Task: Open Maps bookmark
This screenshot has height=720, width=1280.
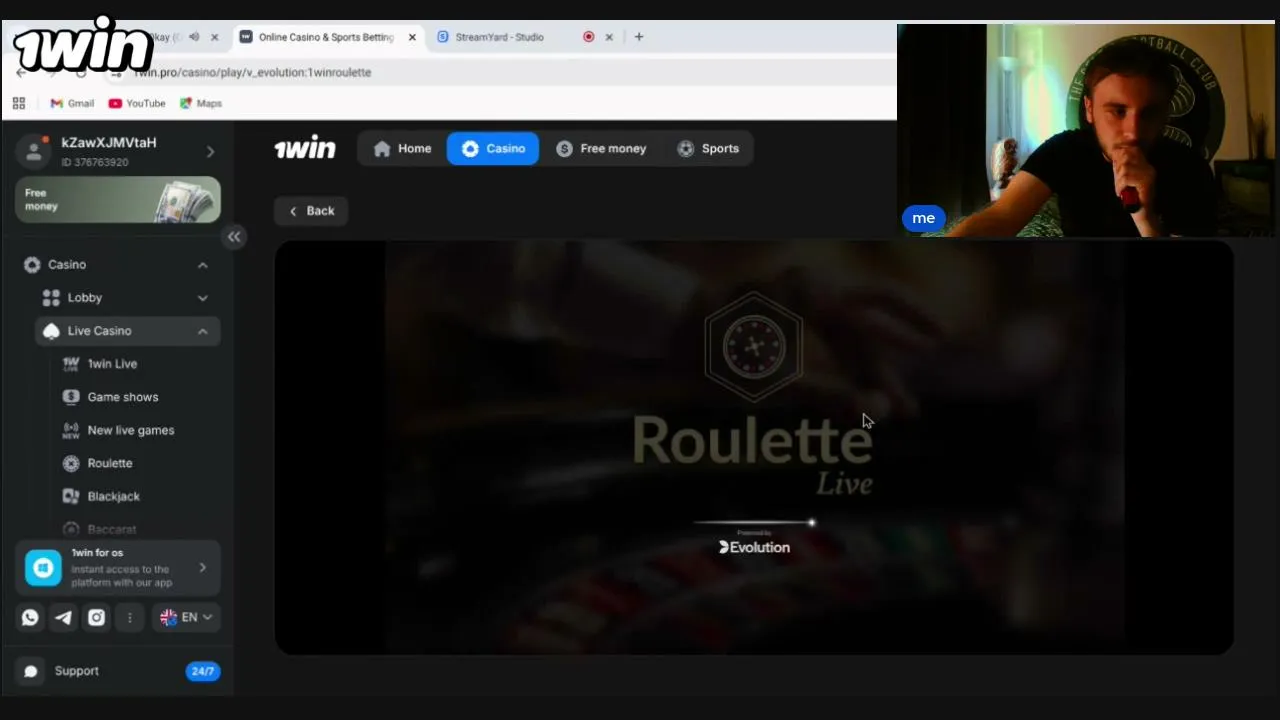Action: click(201, 103)
